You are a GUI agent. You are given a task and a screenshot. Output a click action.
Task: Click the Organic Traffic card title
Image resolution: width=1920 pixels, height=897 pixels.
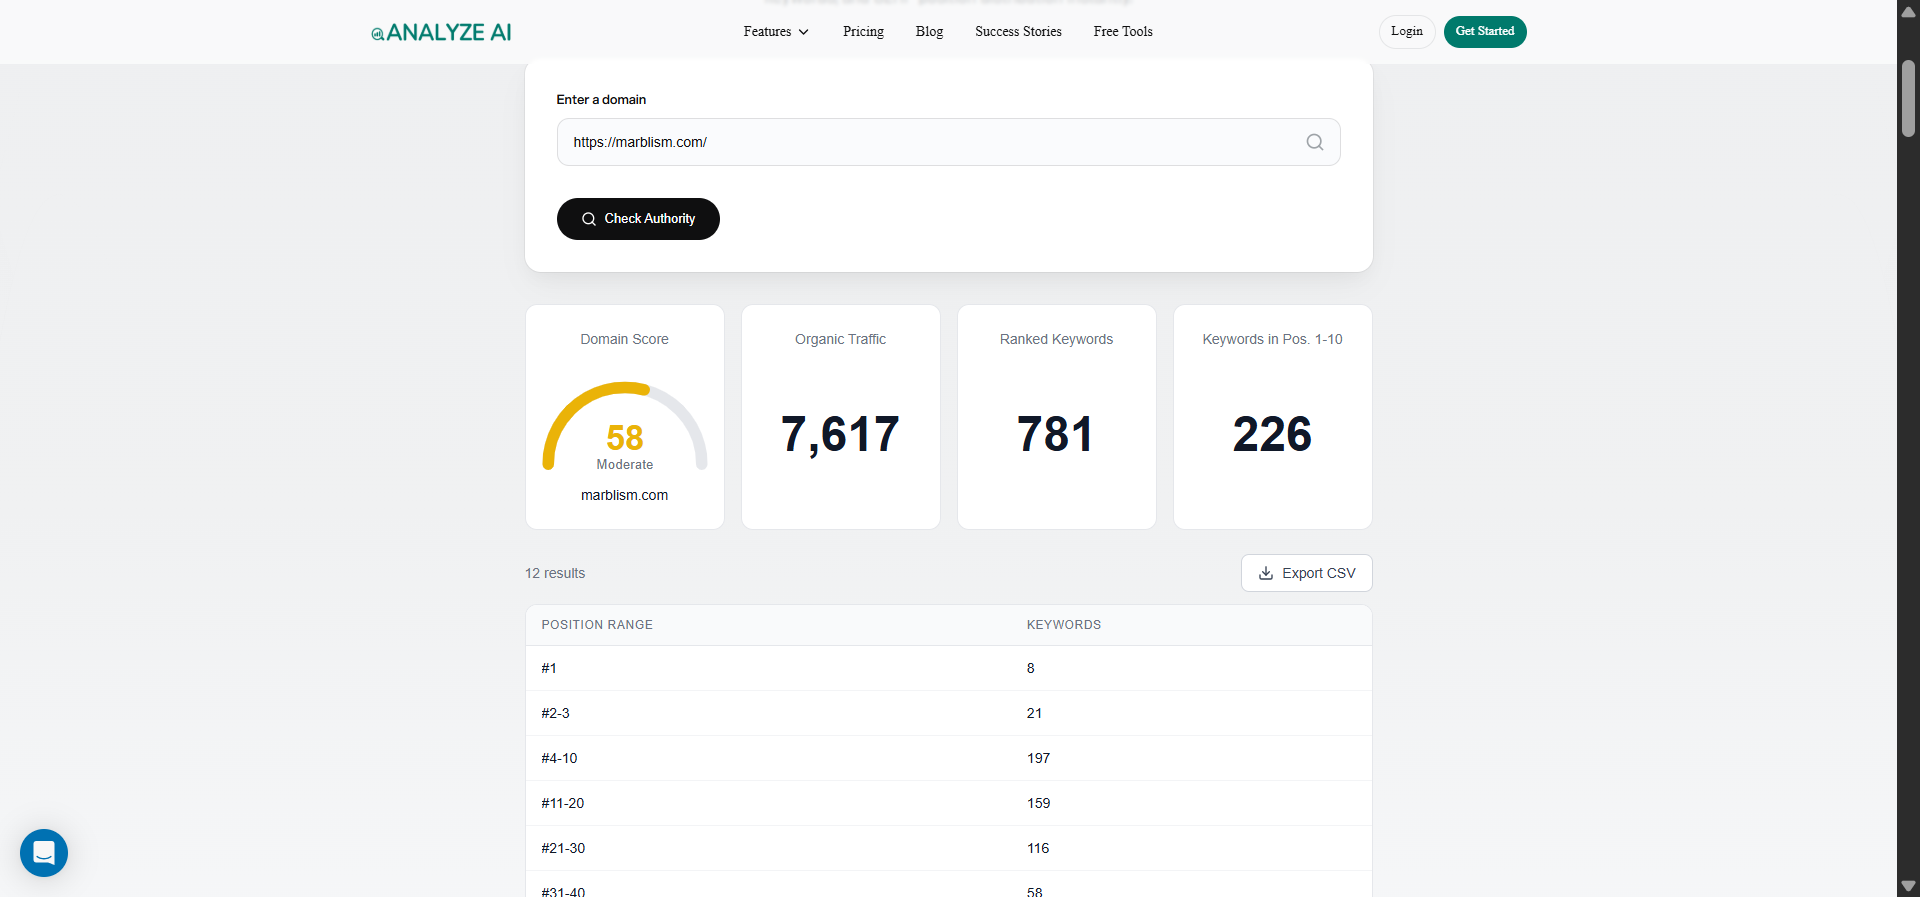(840, 339)
